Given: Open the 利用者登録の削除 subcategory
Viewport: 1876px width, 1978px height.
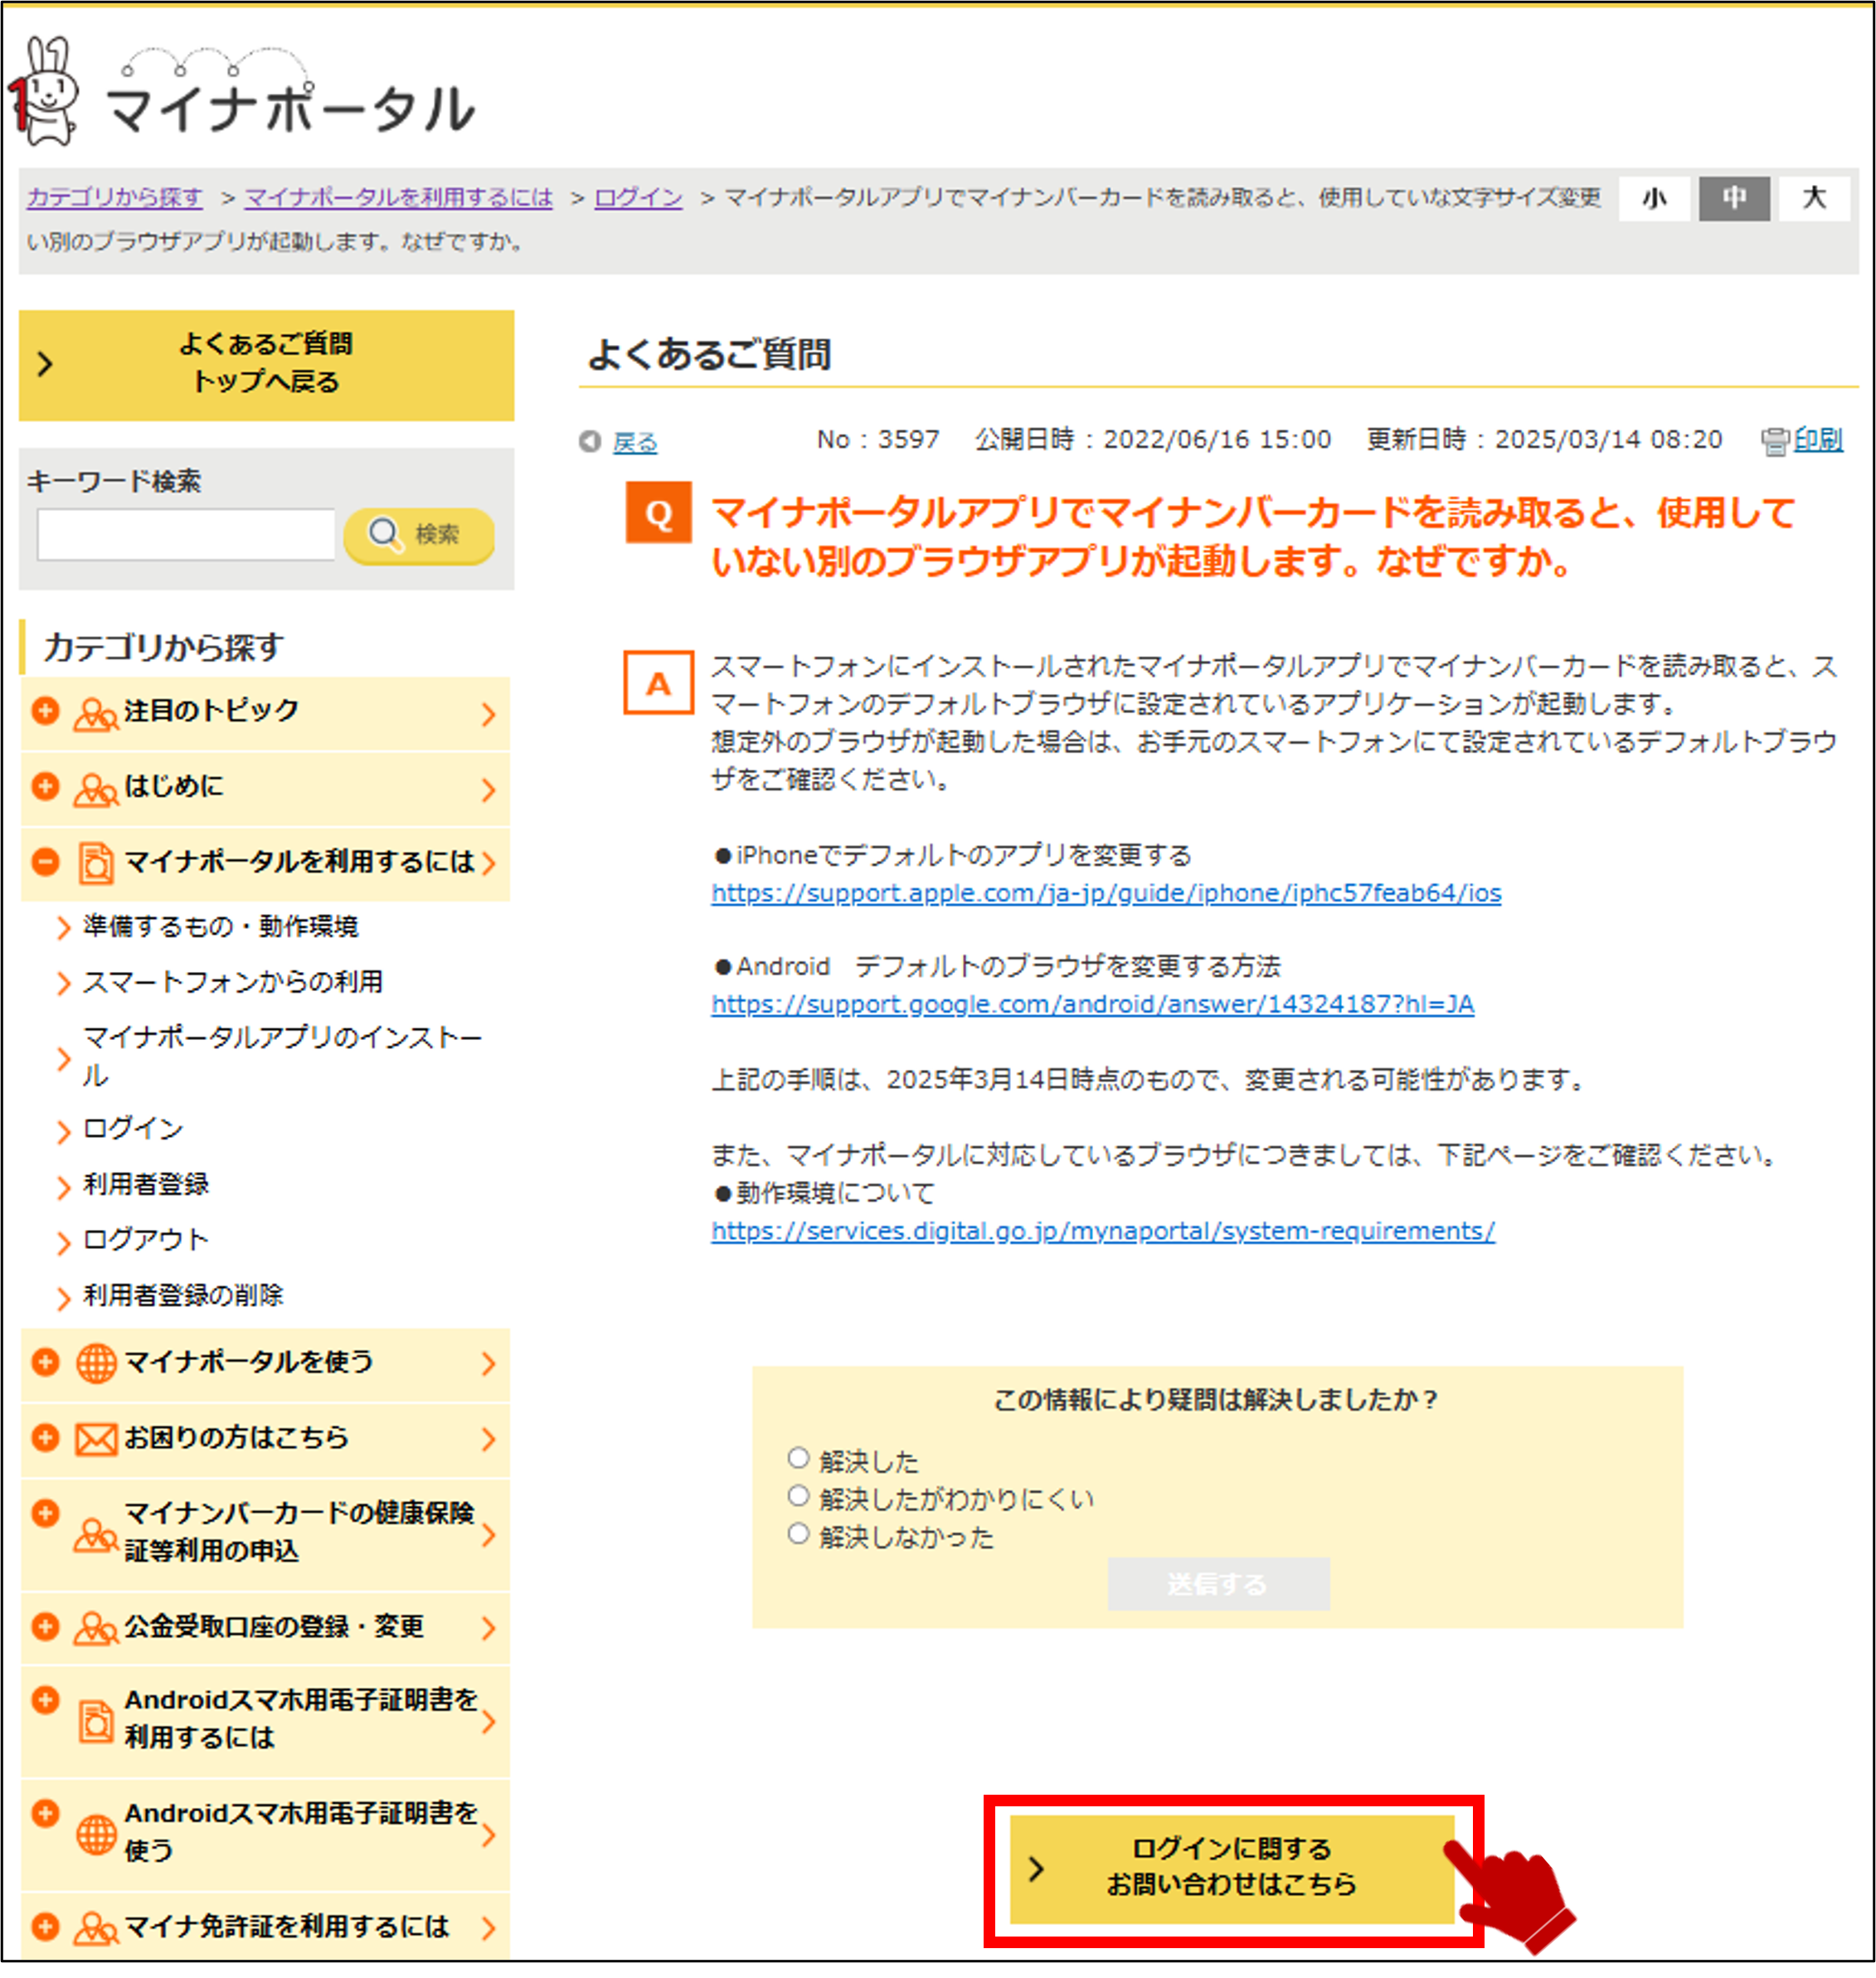Looking at the screenshot, I should [x=183, y=1296].
